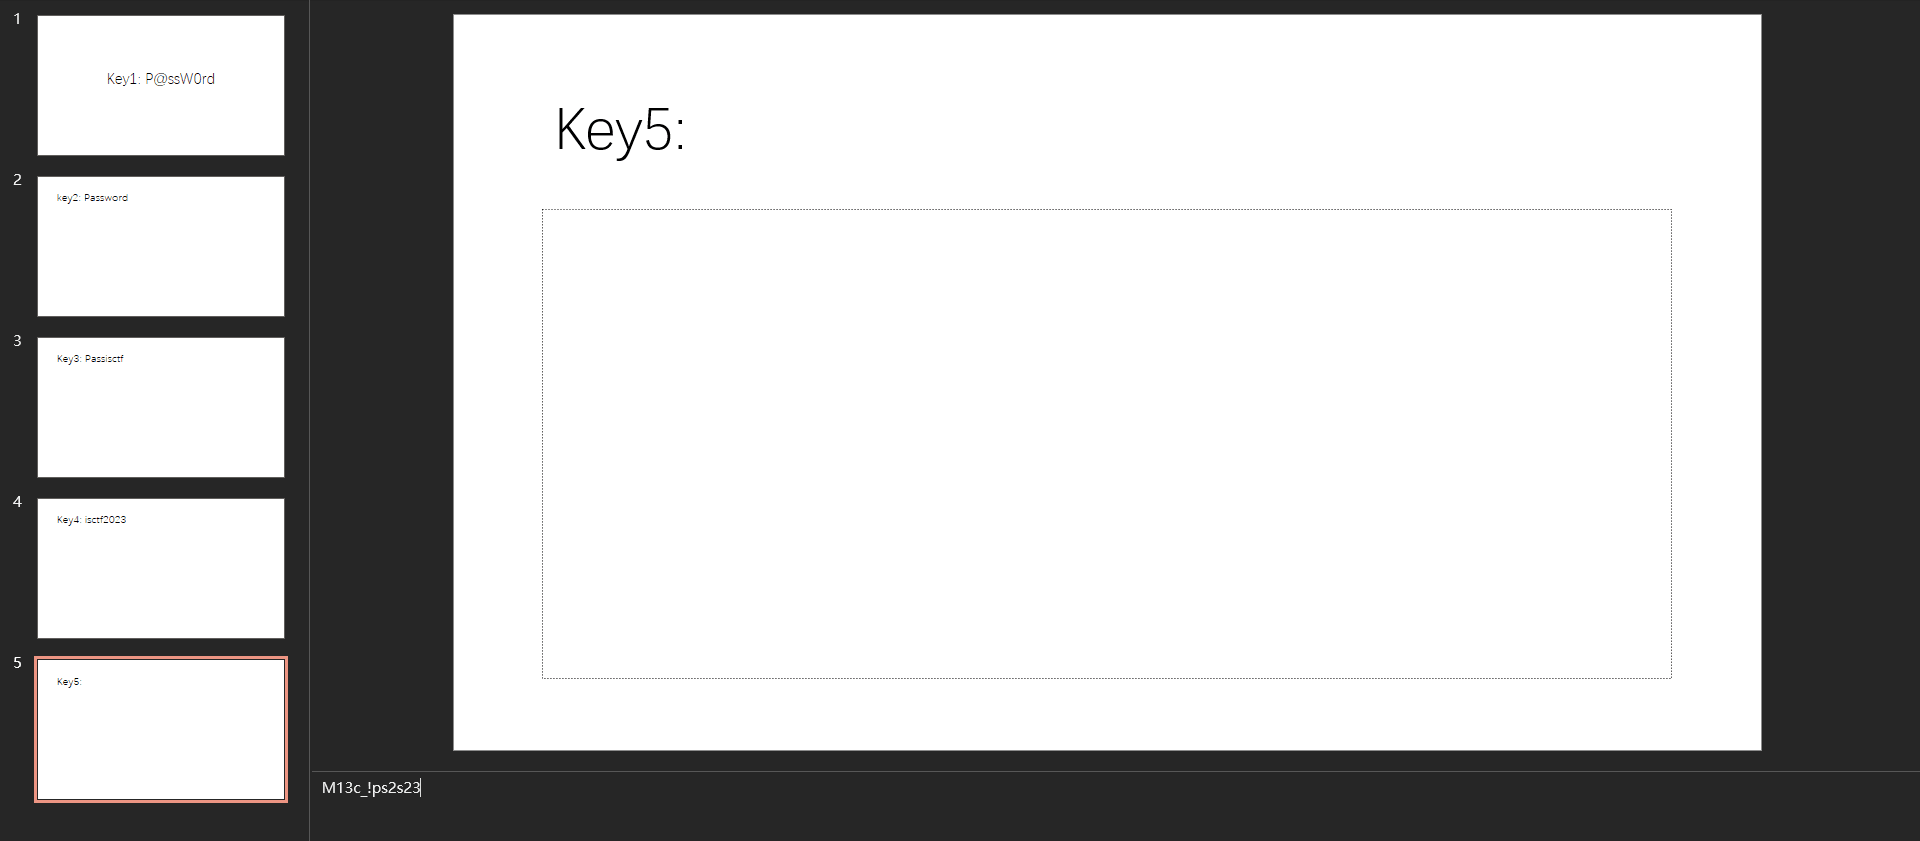Switch to the Key3: Passisctf slide thumbnail

click(161, 407)
